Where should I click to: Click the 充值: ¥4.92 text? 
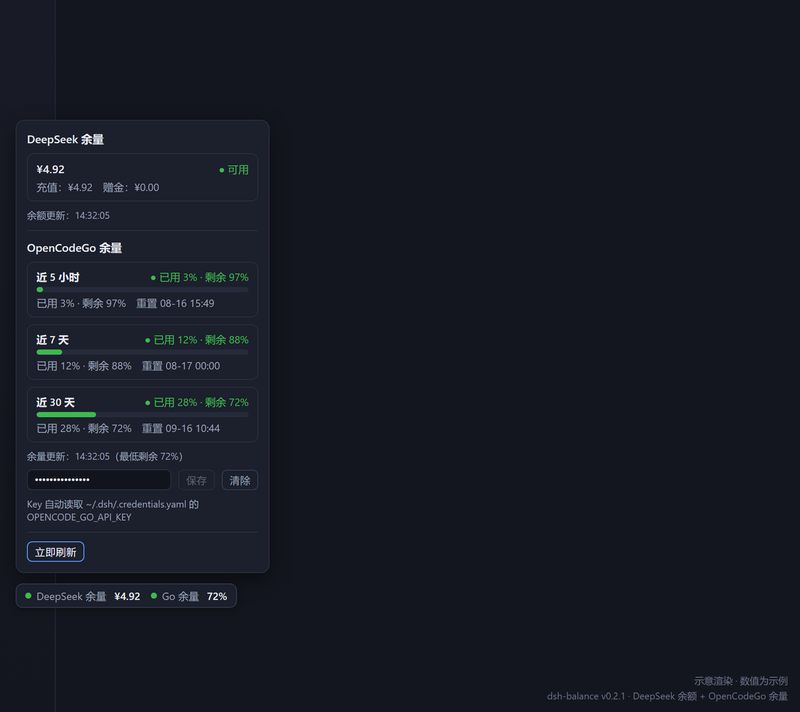(x=64, y=188)
